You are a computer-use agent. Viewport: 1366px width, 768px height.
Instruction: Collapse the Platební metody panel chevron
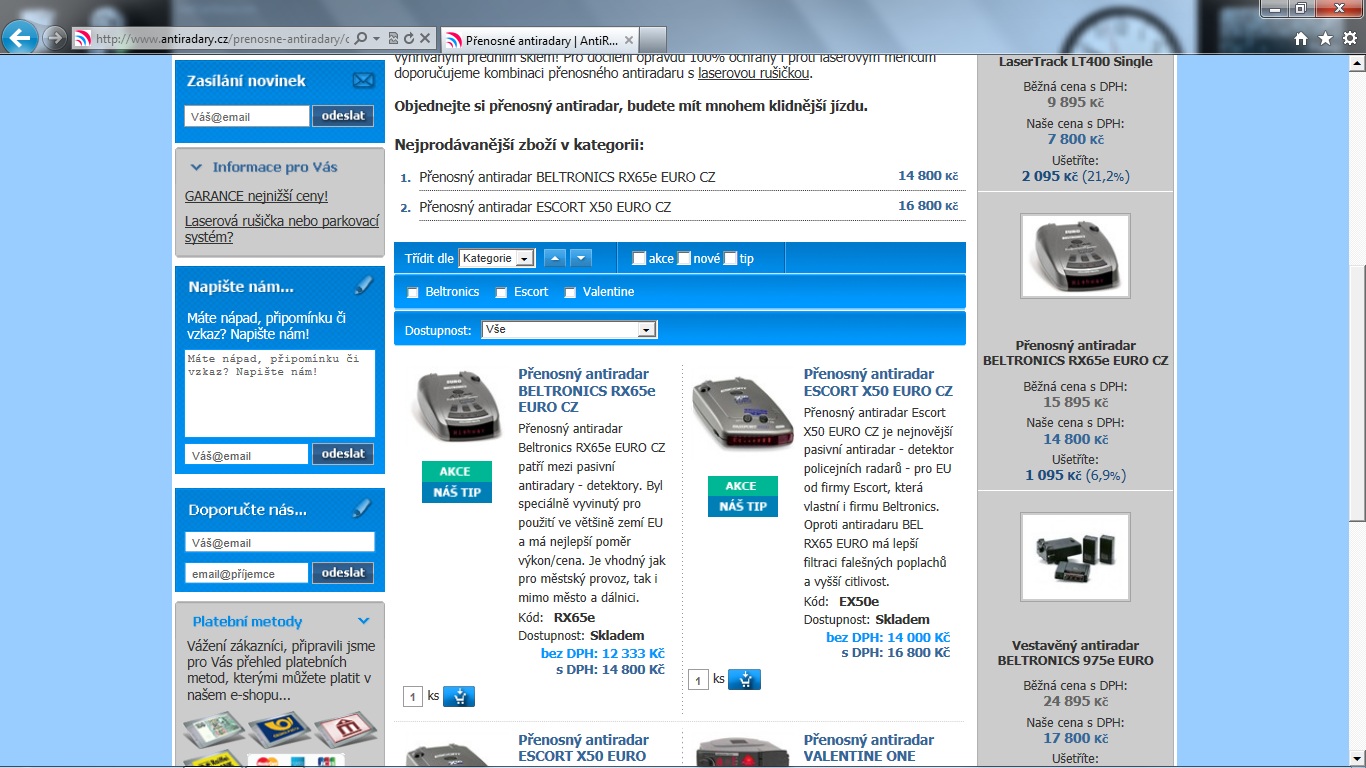363,621
